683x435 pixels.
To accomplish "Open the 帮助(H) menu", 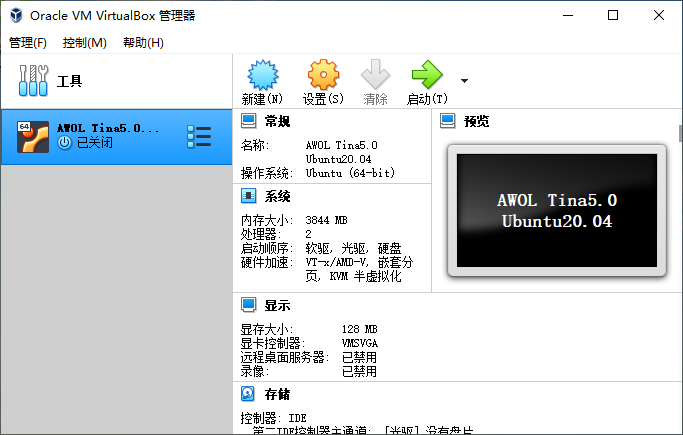I will (x=143, y=42).
